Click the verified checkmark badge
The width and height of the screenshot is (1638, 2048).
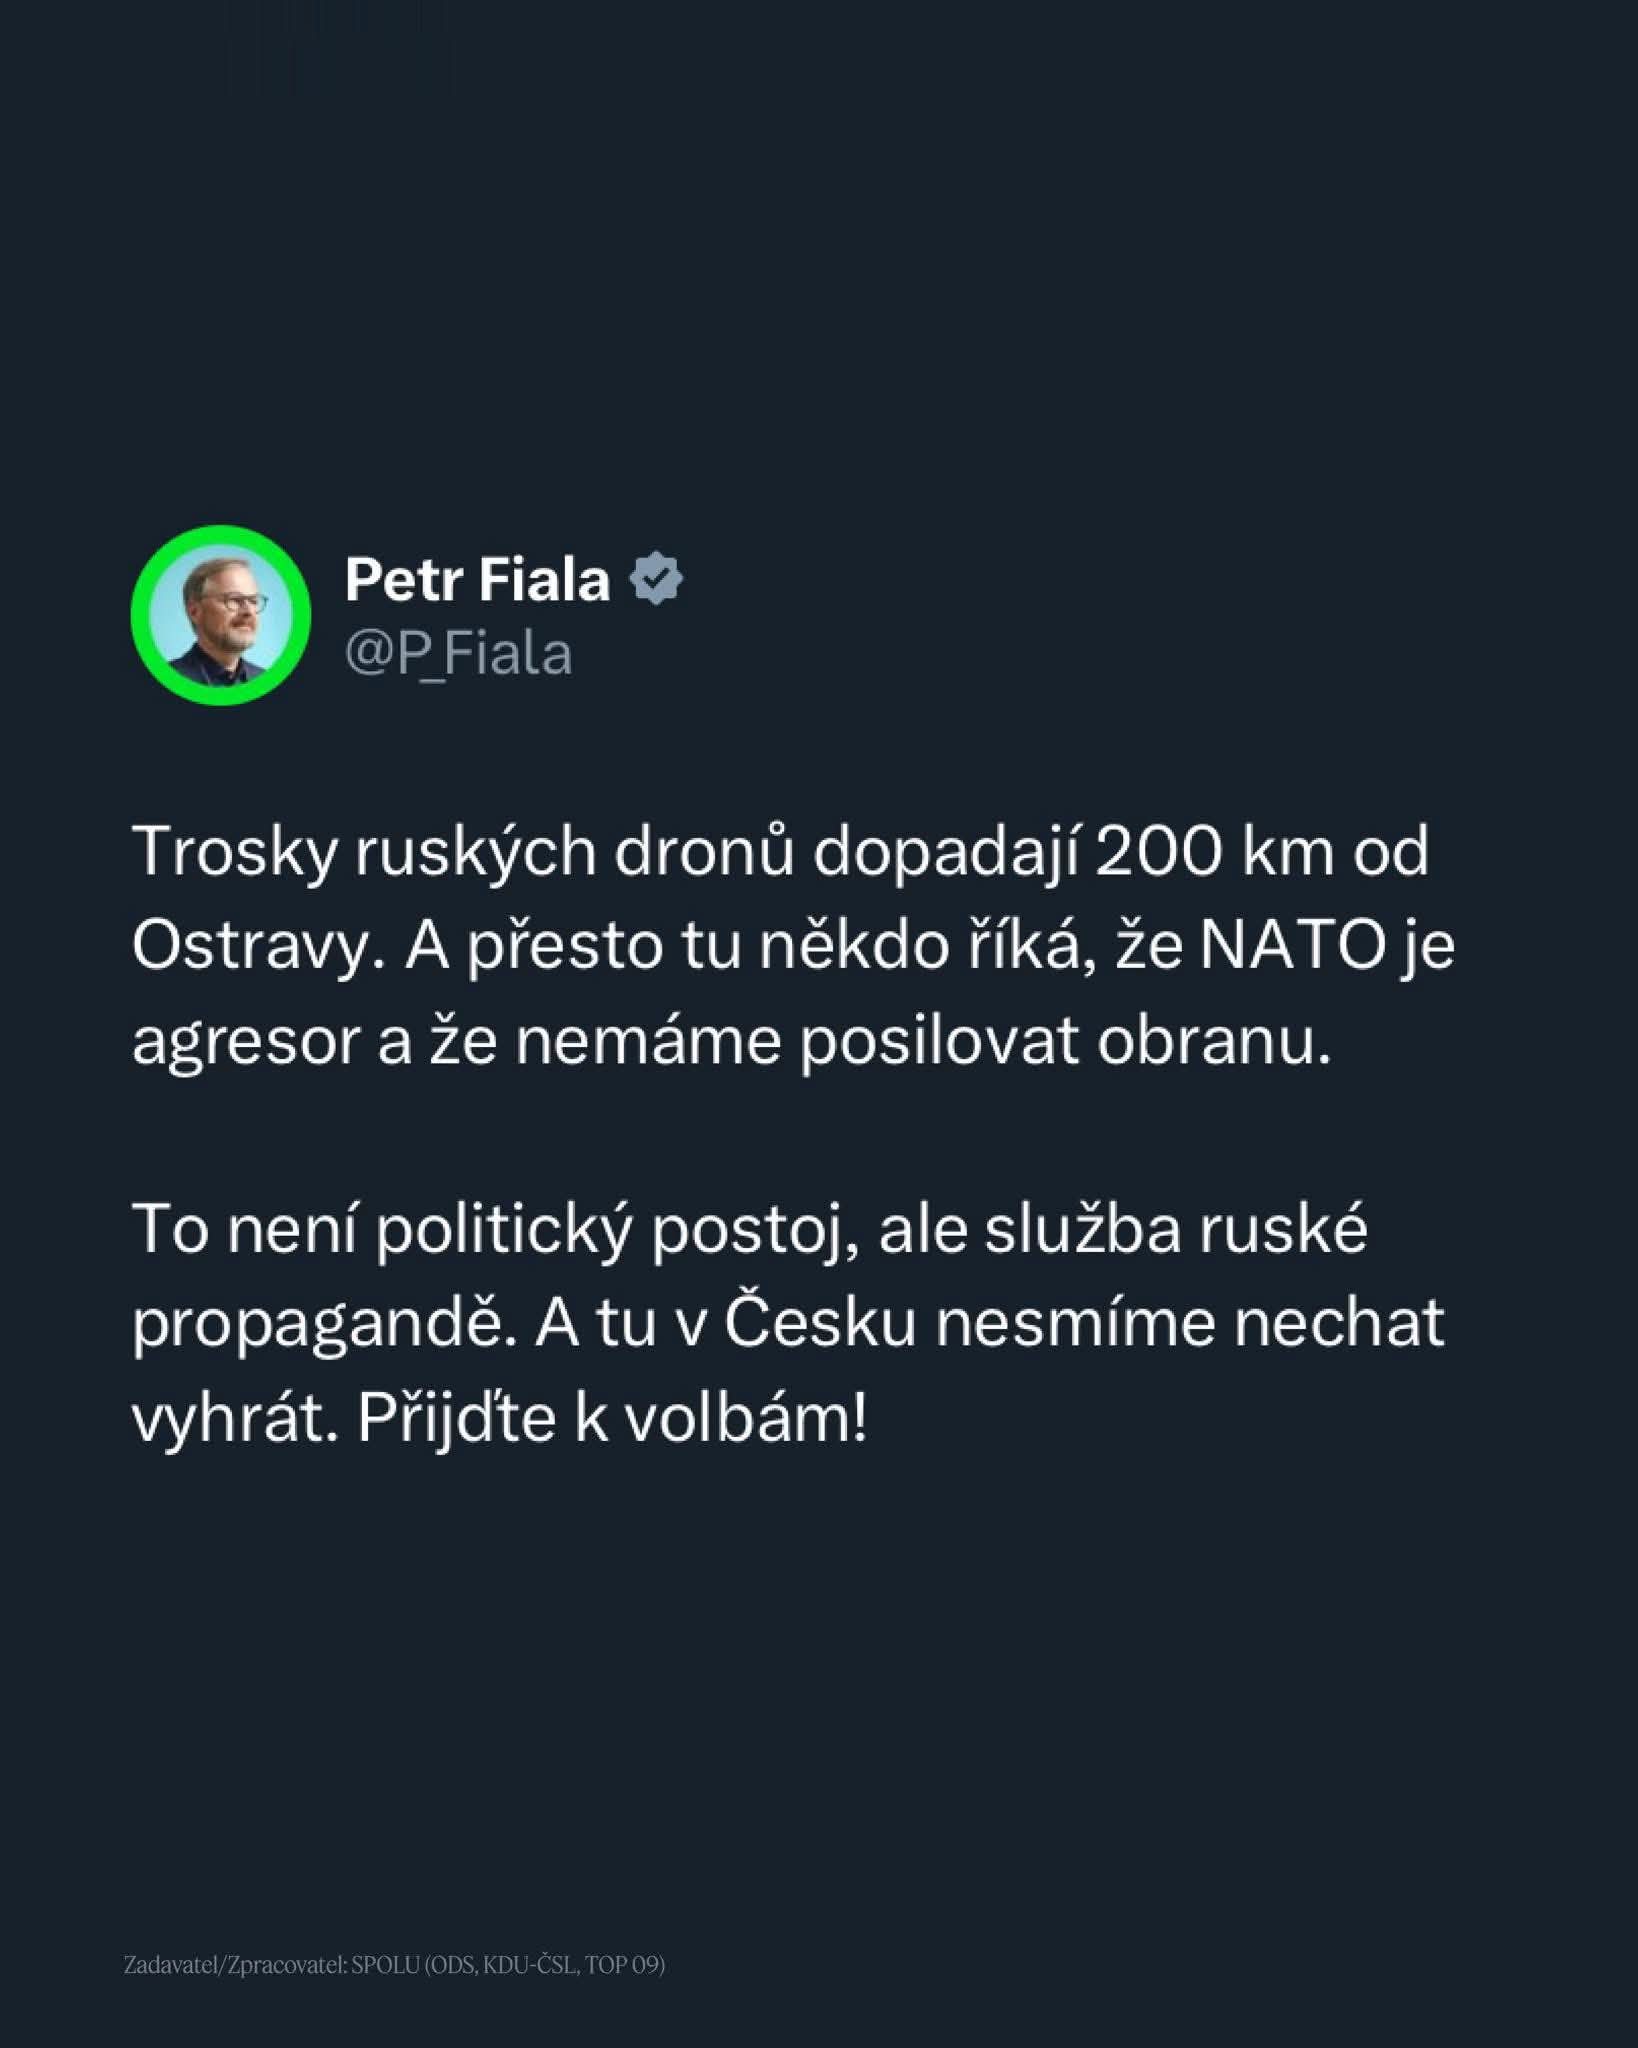point(656,579)
